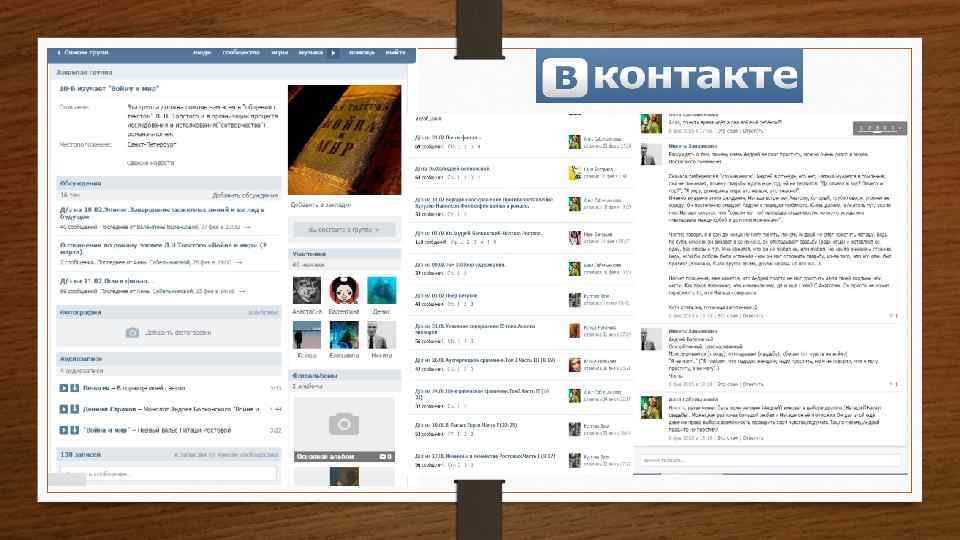
Task: Open the back arrow next to the group list
Action: click(x=59, y=53)
